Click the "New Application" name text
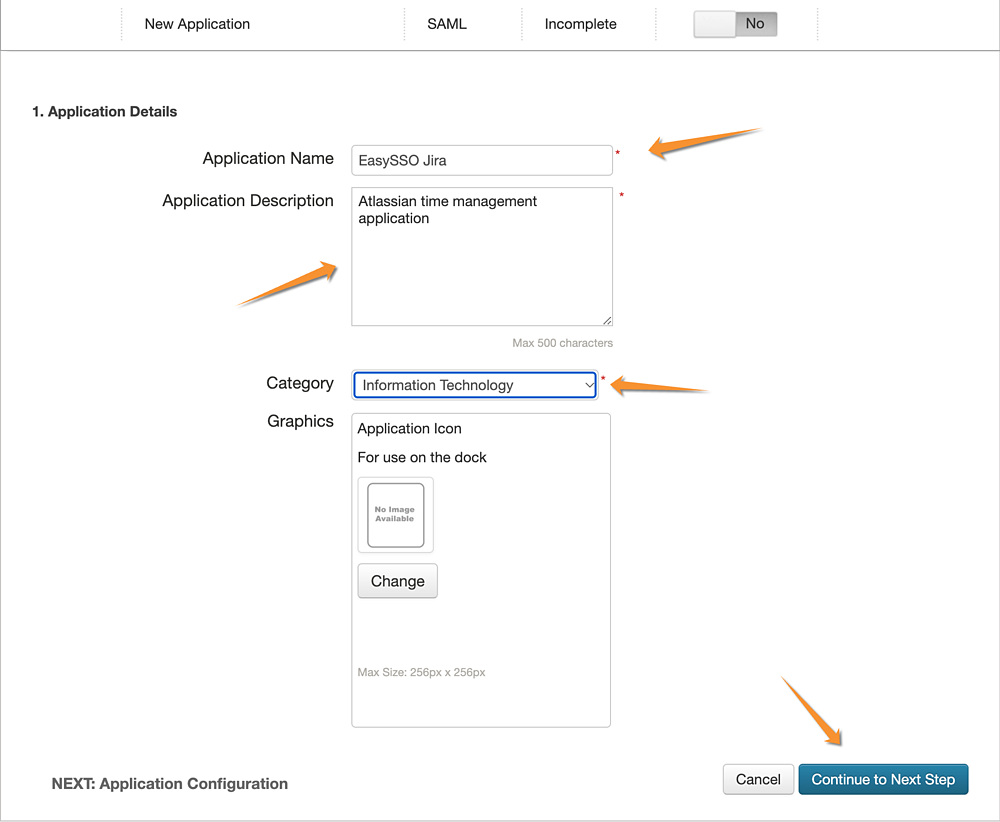This screenshot has height=822, width=1000. tap(197, 24)
